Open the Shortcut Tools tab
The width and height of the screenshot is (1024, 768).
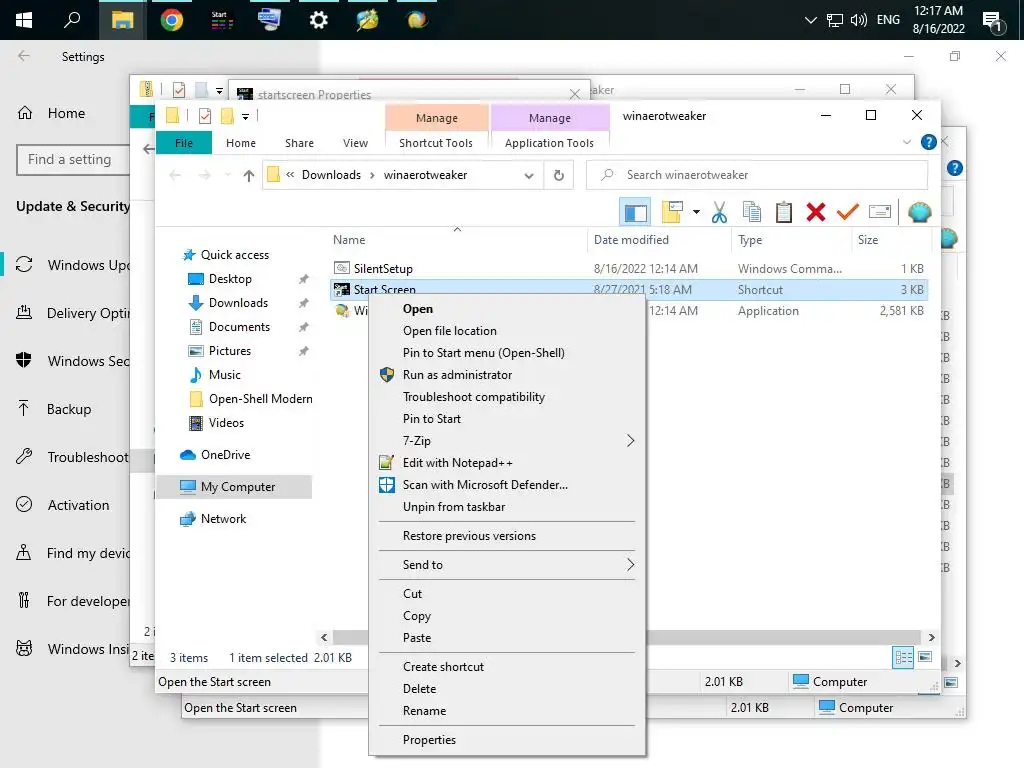click(x=436, y=143)
